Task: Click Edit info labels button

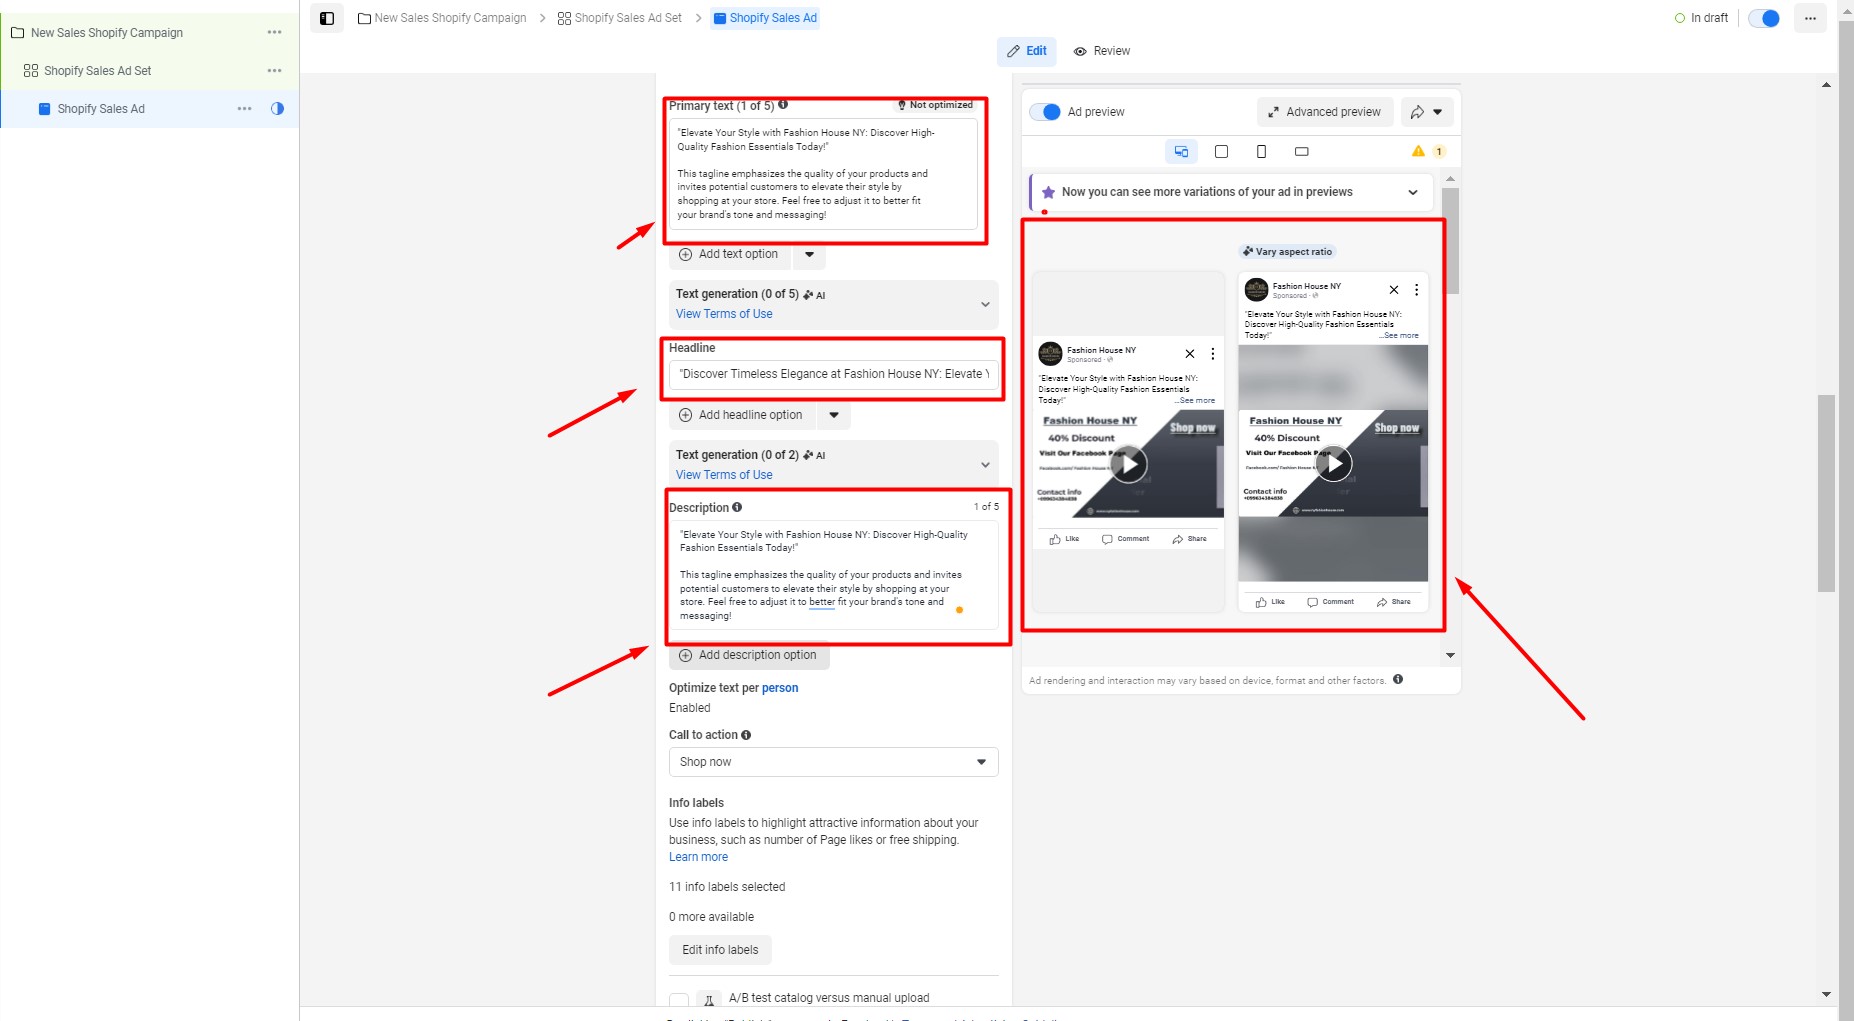Action: point(720,950)
